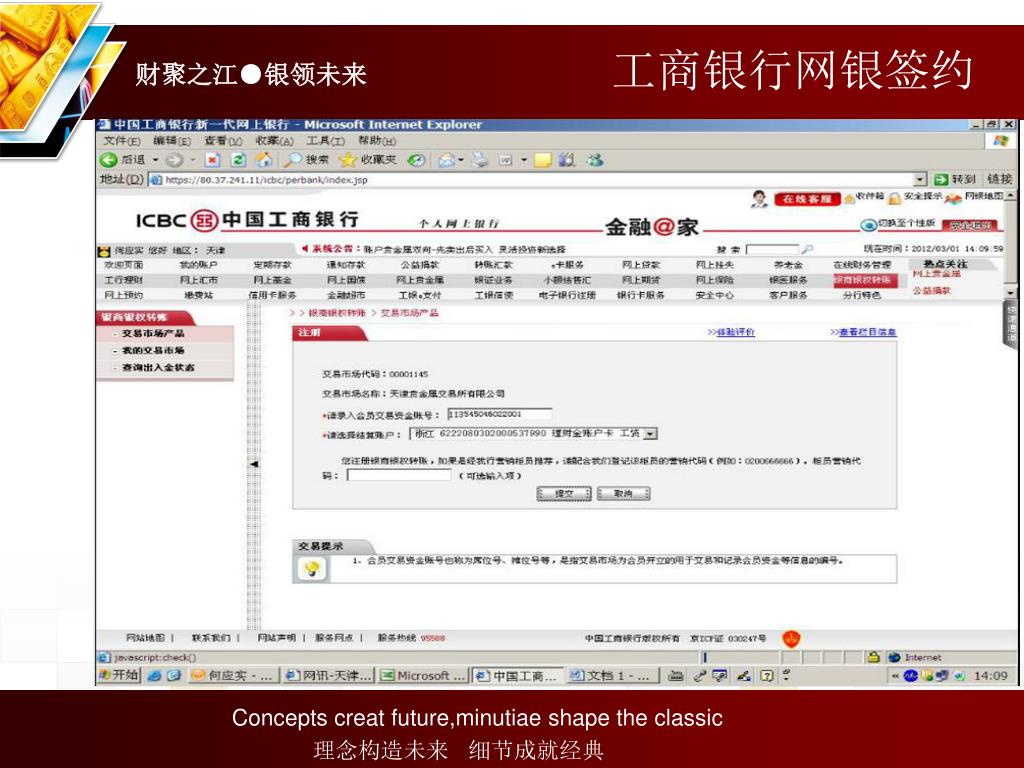Click the Print icon in IE toolbar

(480, 159)
